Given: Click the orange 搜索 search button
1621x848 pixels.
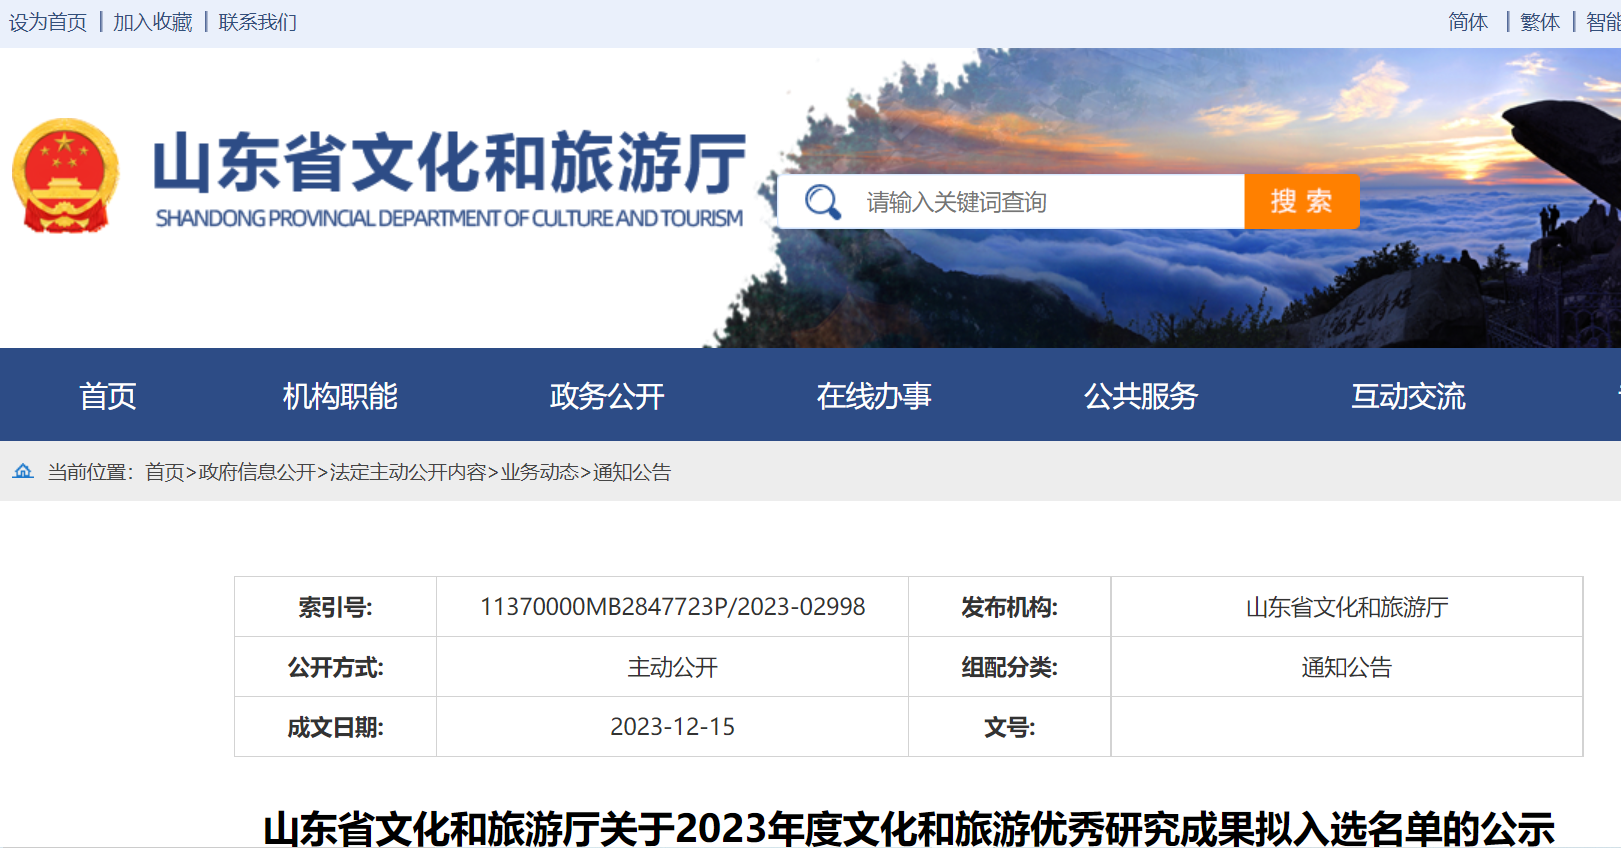Looking at the screenshot, I should [x=1301, y=202].
